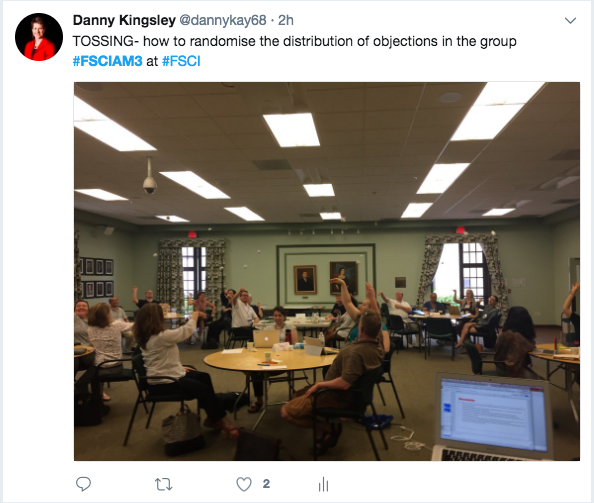The width and height of the screenshot is (594, 503).
Task: Click the security camera in the photo ceiling
Action: (x=150, y=177)
